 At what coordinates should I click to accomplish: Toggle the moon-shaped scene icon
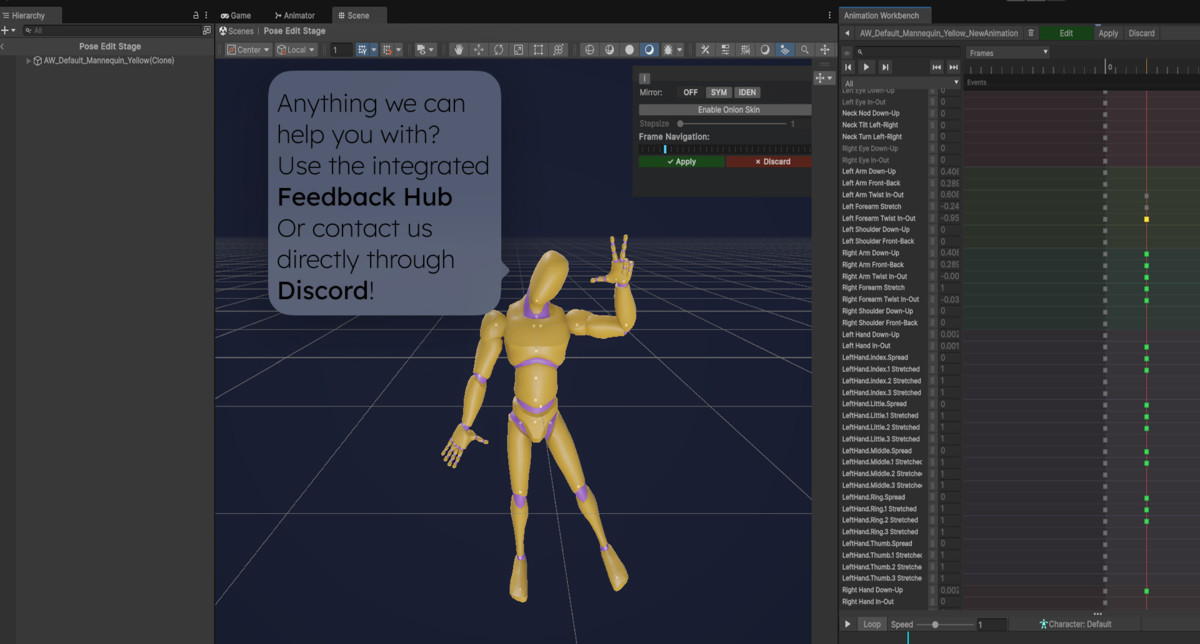[764, 49]
